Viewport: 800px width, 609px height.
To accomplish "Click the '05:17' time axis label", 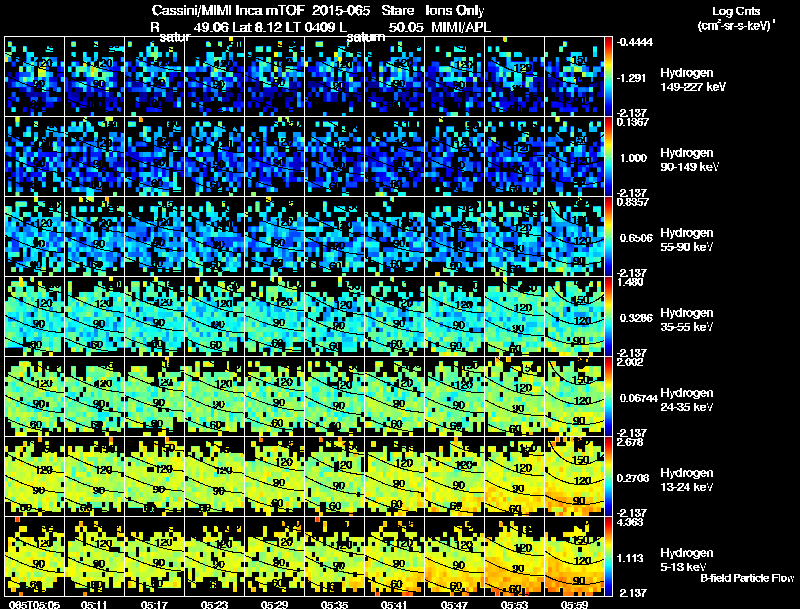I will point(155,605).
